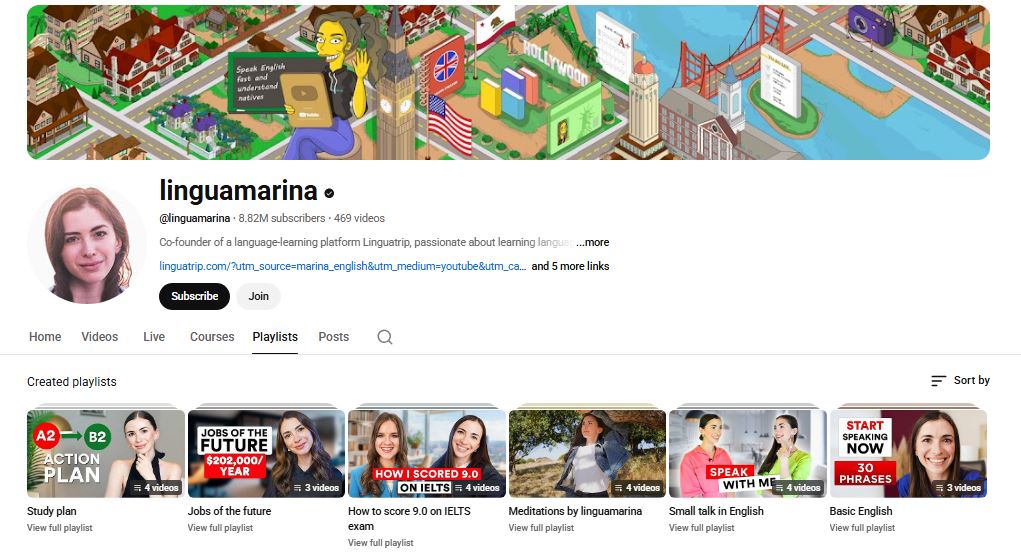The width and height of the screenshot is (1021, 554).
Task: Open the Posts tab
Action: tap(334, 337)
